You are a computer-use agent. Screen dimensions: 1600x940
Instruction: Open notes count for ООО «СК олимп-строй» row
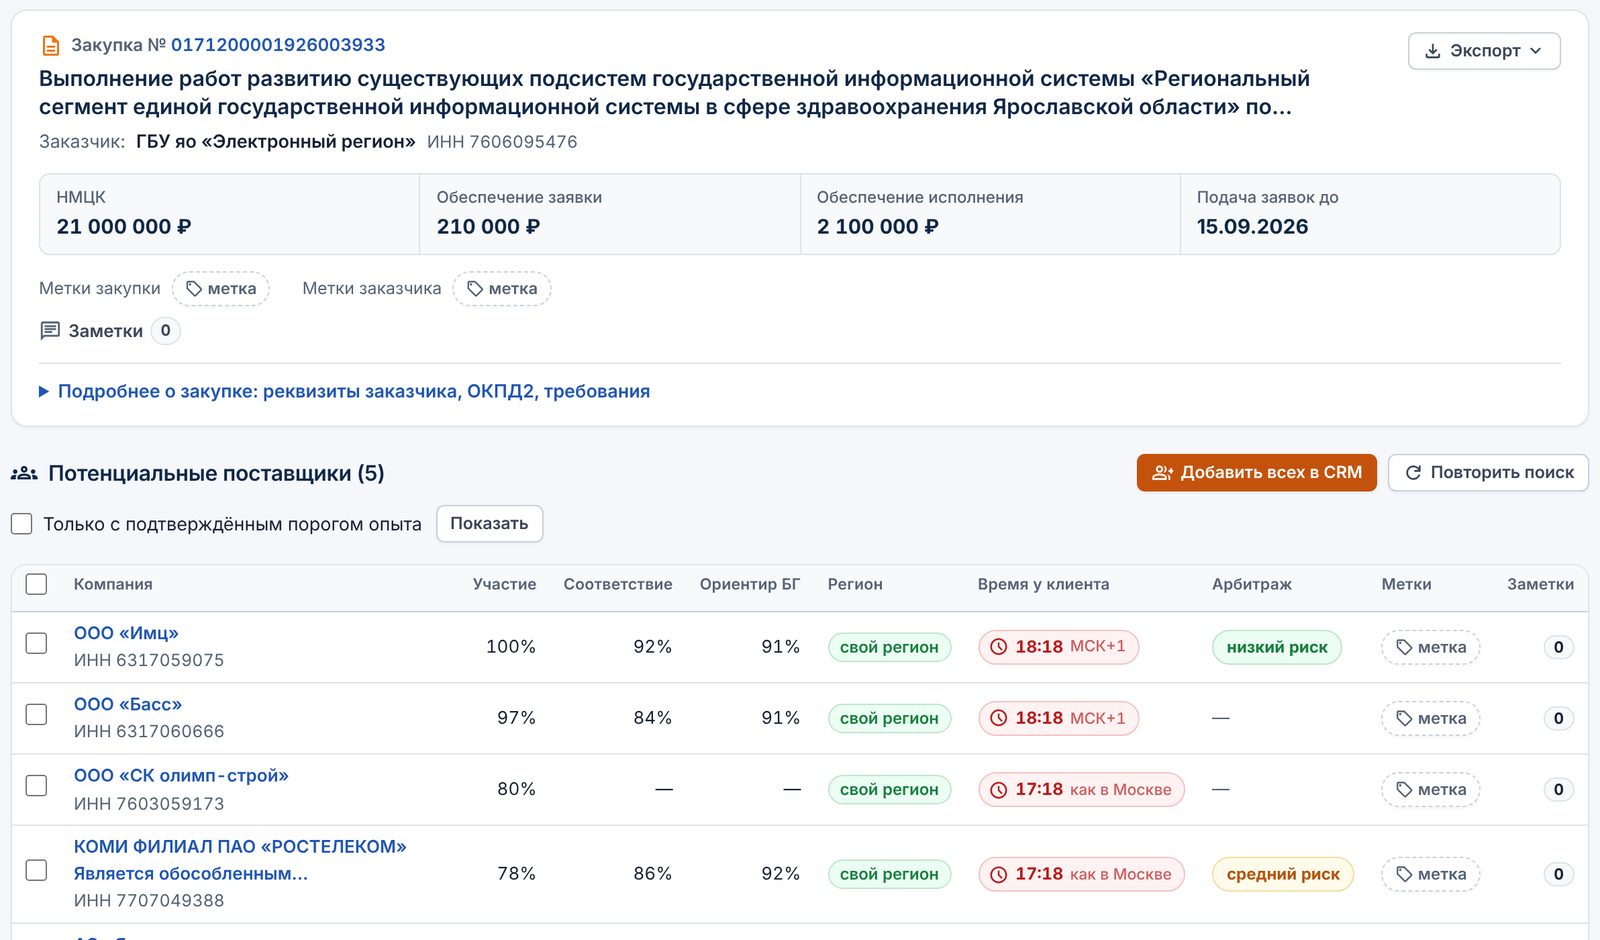(1558, 790)
